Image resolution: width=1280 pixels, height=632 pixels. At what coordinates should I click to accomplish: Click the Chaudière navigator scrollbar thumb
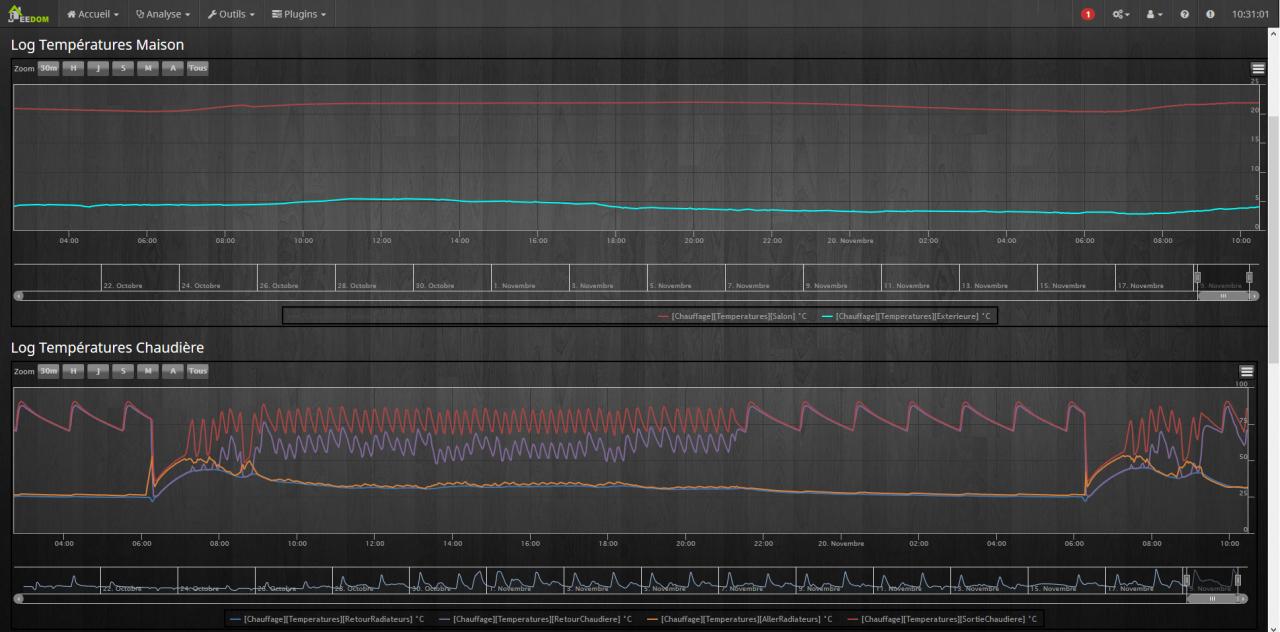1212,598
